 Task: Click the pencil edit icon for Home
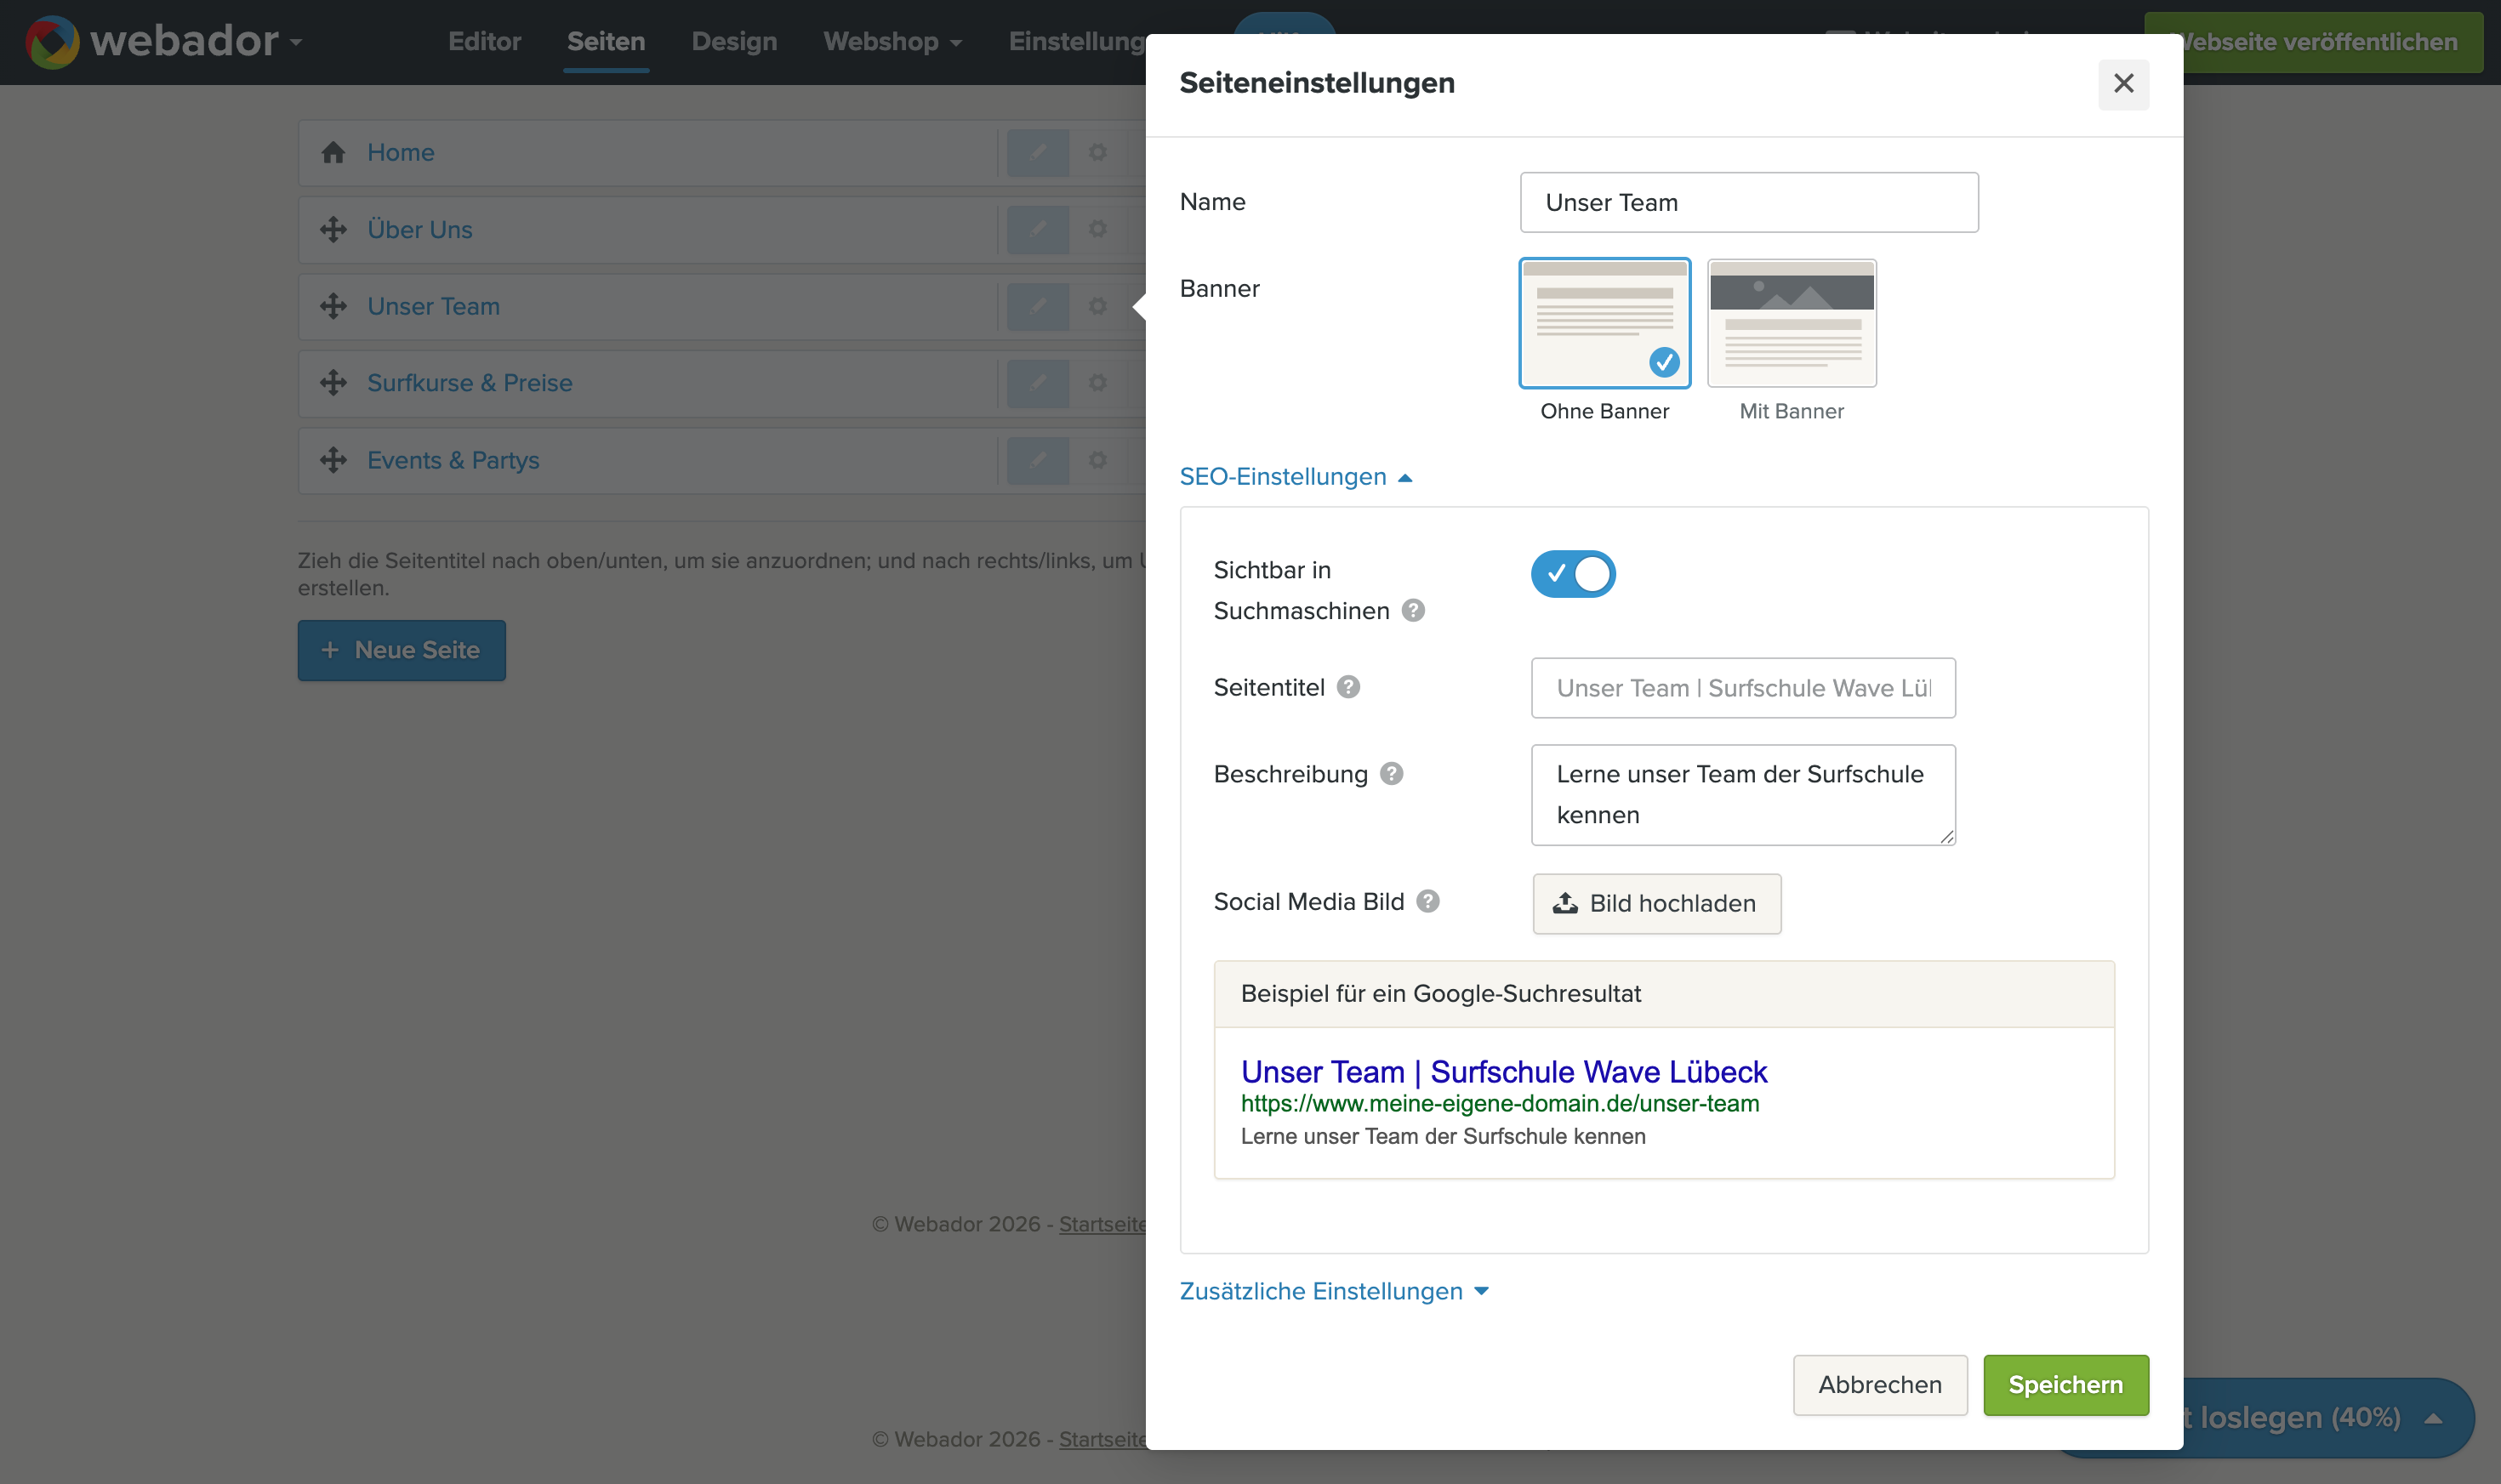tap(1037, 152)
